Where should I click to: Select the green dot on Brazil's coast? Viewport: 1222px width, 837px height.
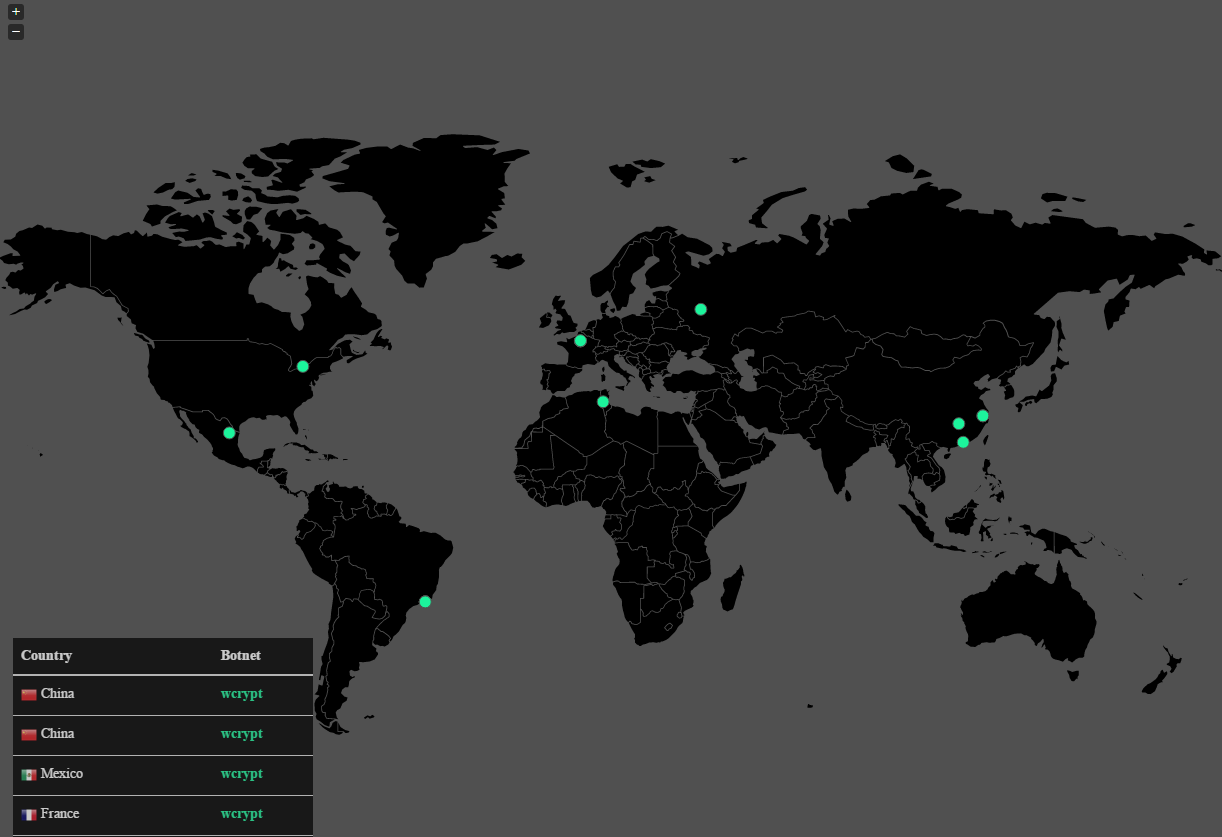[425, 601]
